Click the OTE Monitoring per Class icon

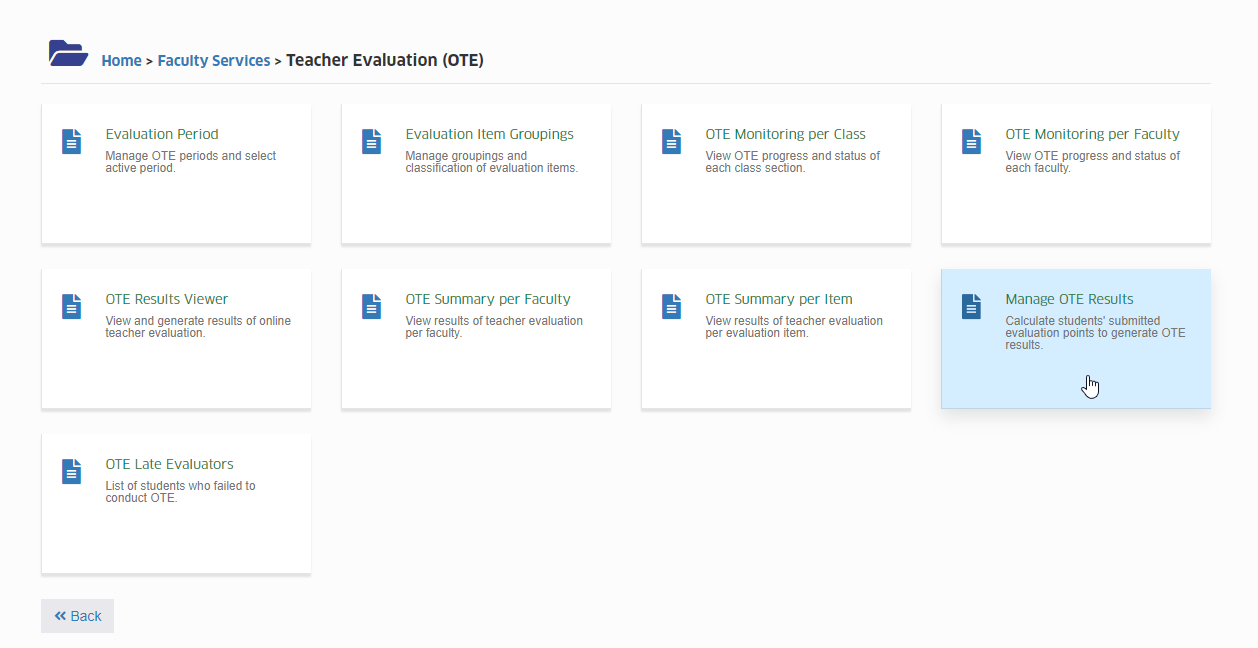672,141
